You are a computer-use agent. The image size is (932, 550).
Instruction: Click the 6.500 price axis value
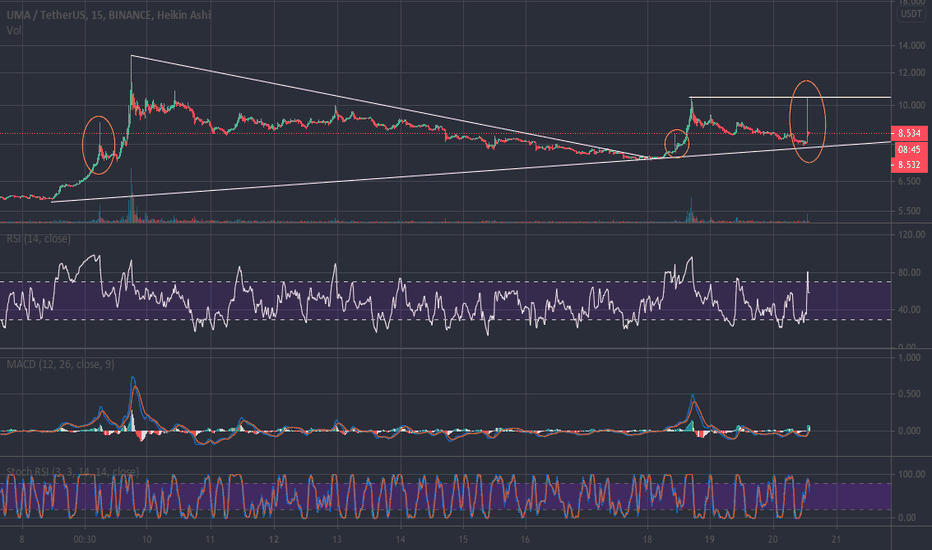pos(909,181)
